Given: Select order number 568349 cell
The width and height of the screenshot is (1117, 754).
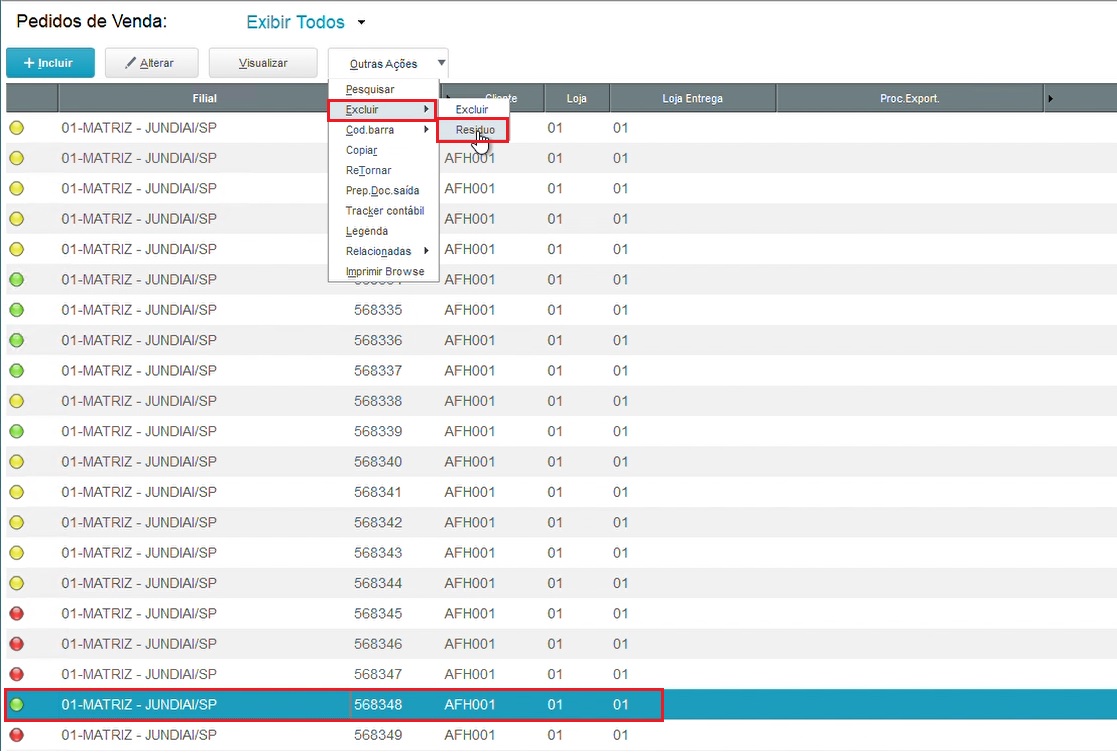Looking at the screenshot, I should 378,735.
